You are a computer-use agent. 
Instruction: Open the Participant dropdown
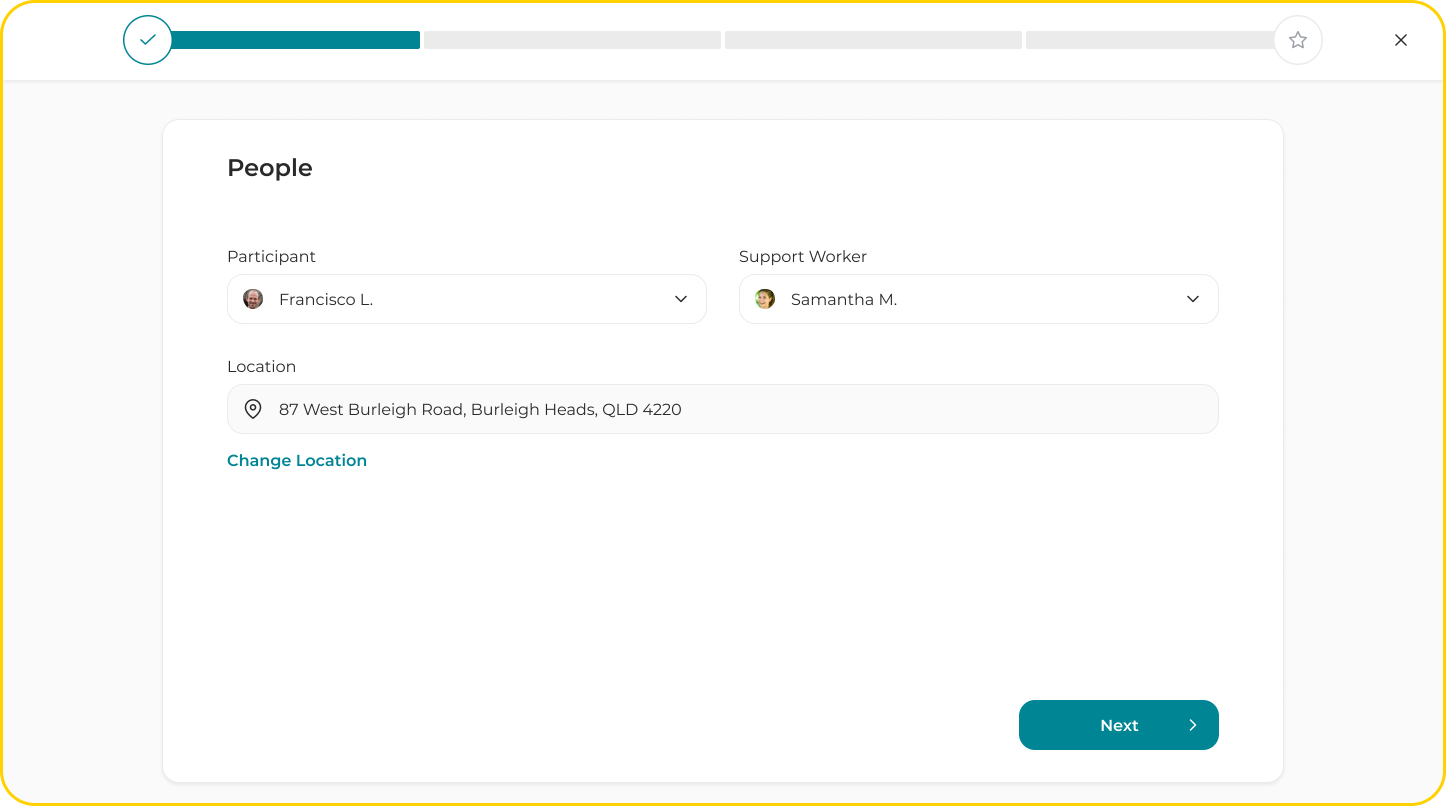[x=467, y=299]
